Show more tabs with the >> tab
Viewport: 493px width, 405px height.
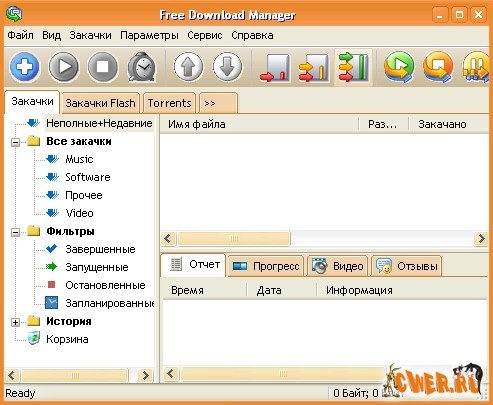click(x=218, y=103)
